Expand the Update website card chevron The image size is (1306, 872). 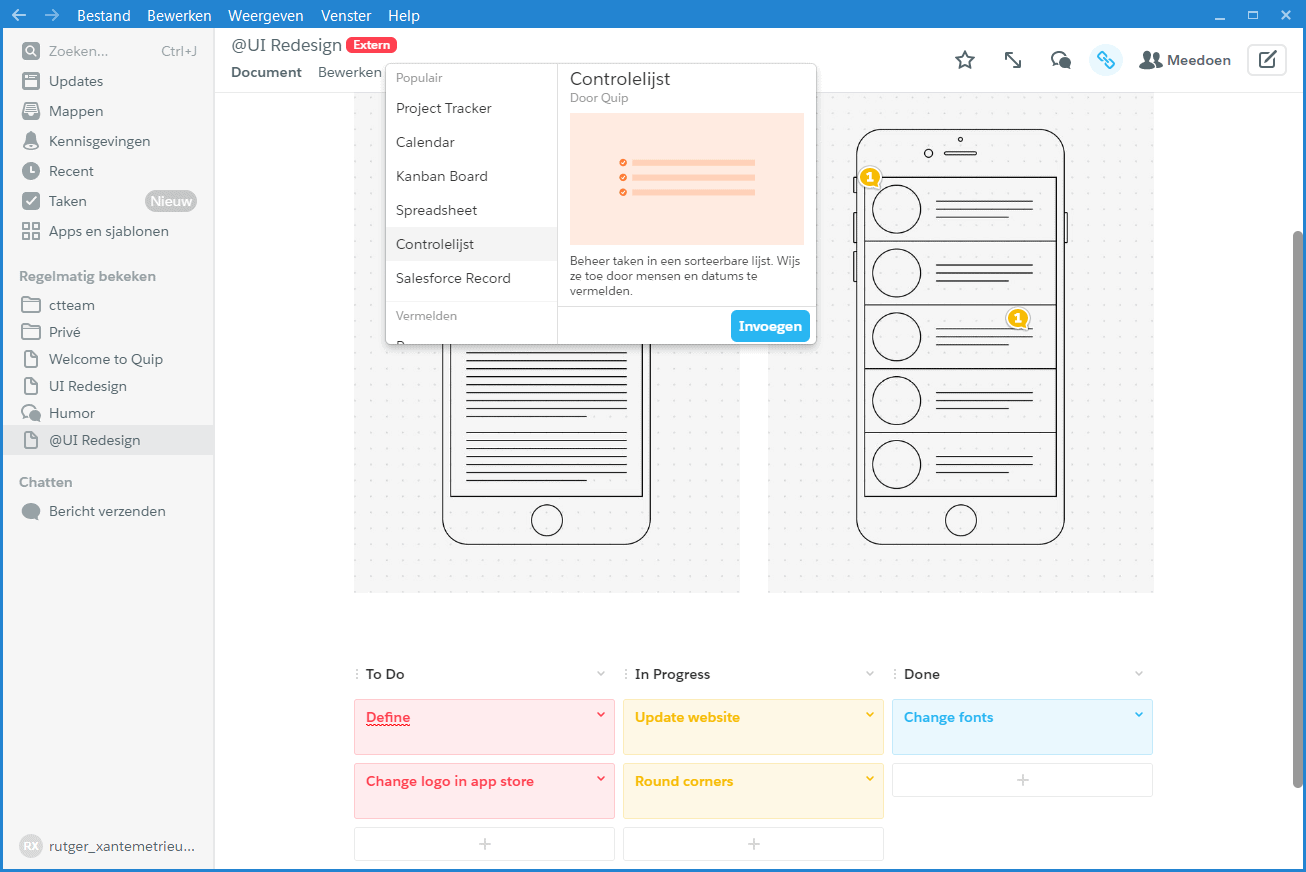pyautogui.click(x=869, y=713)
